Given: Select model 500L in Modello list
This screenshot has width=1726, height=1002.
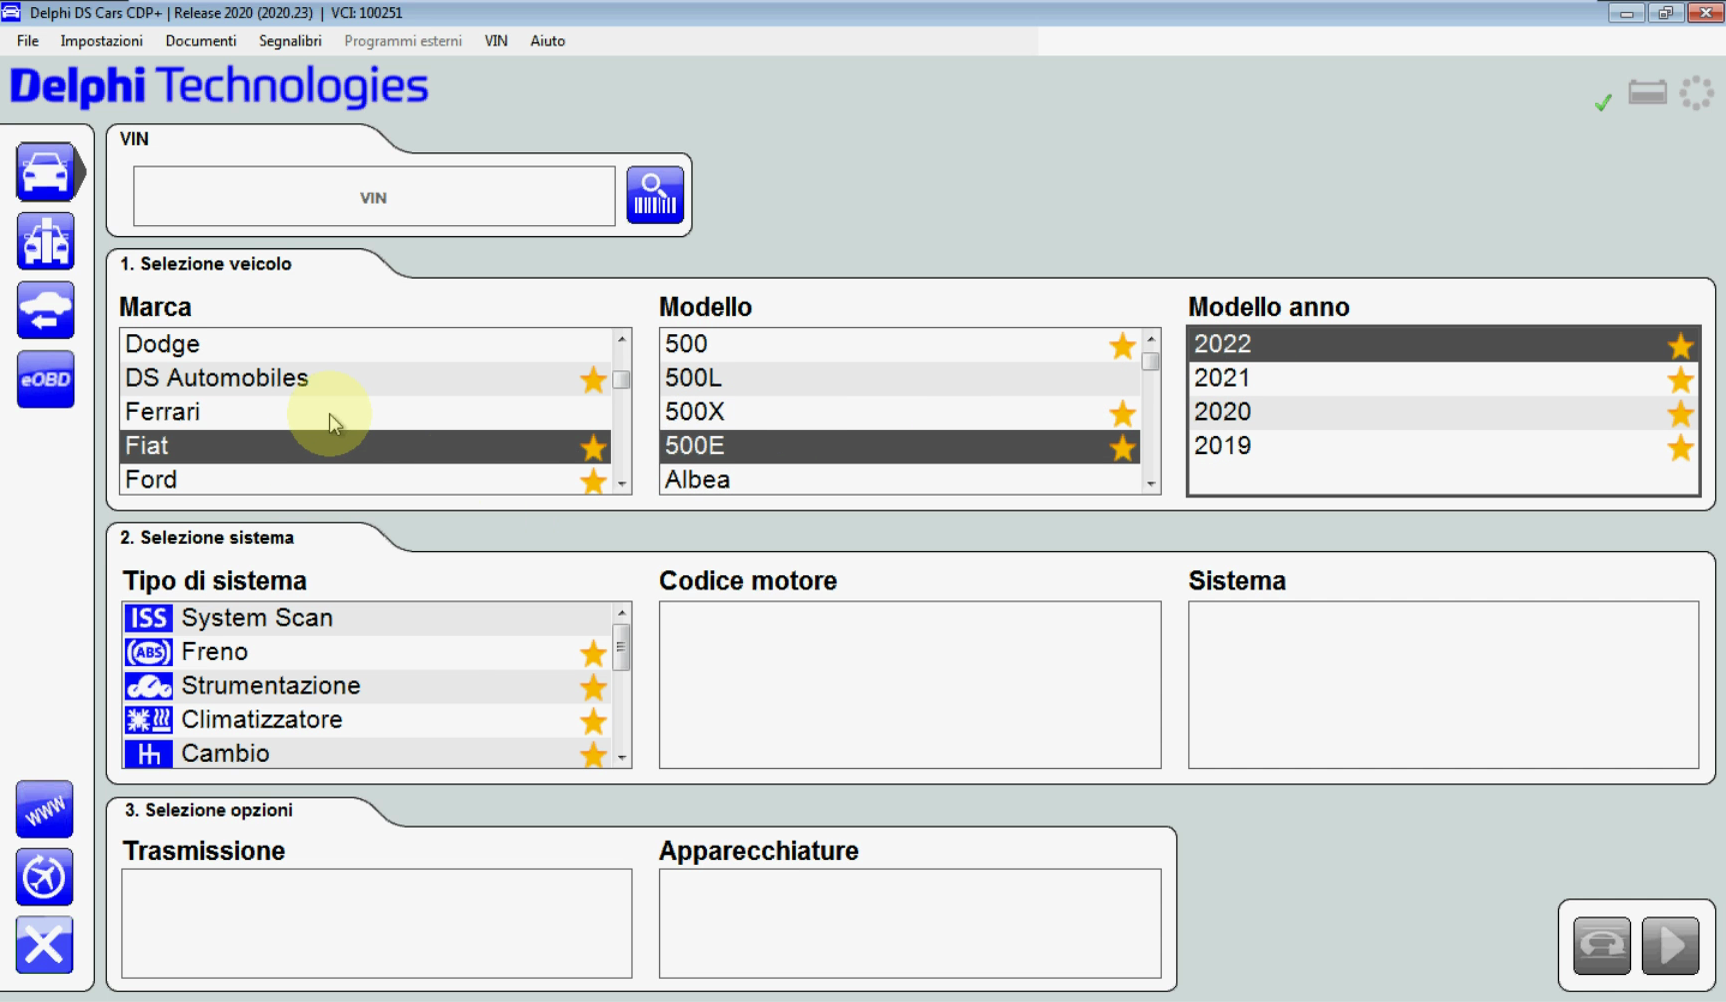Looking at the screenshot, I should [x=900, y=378].
